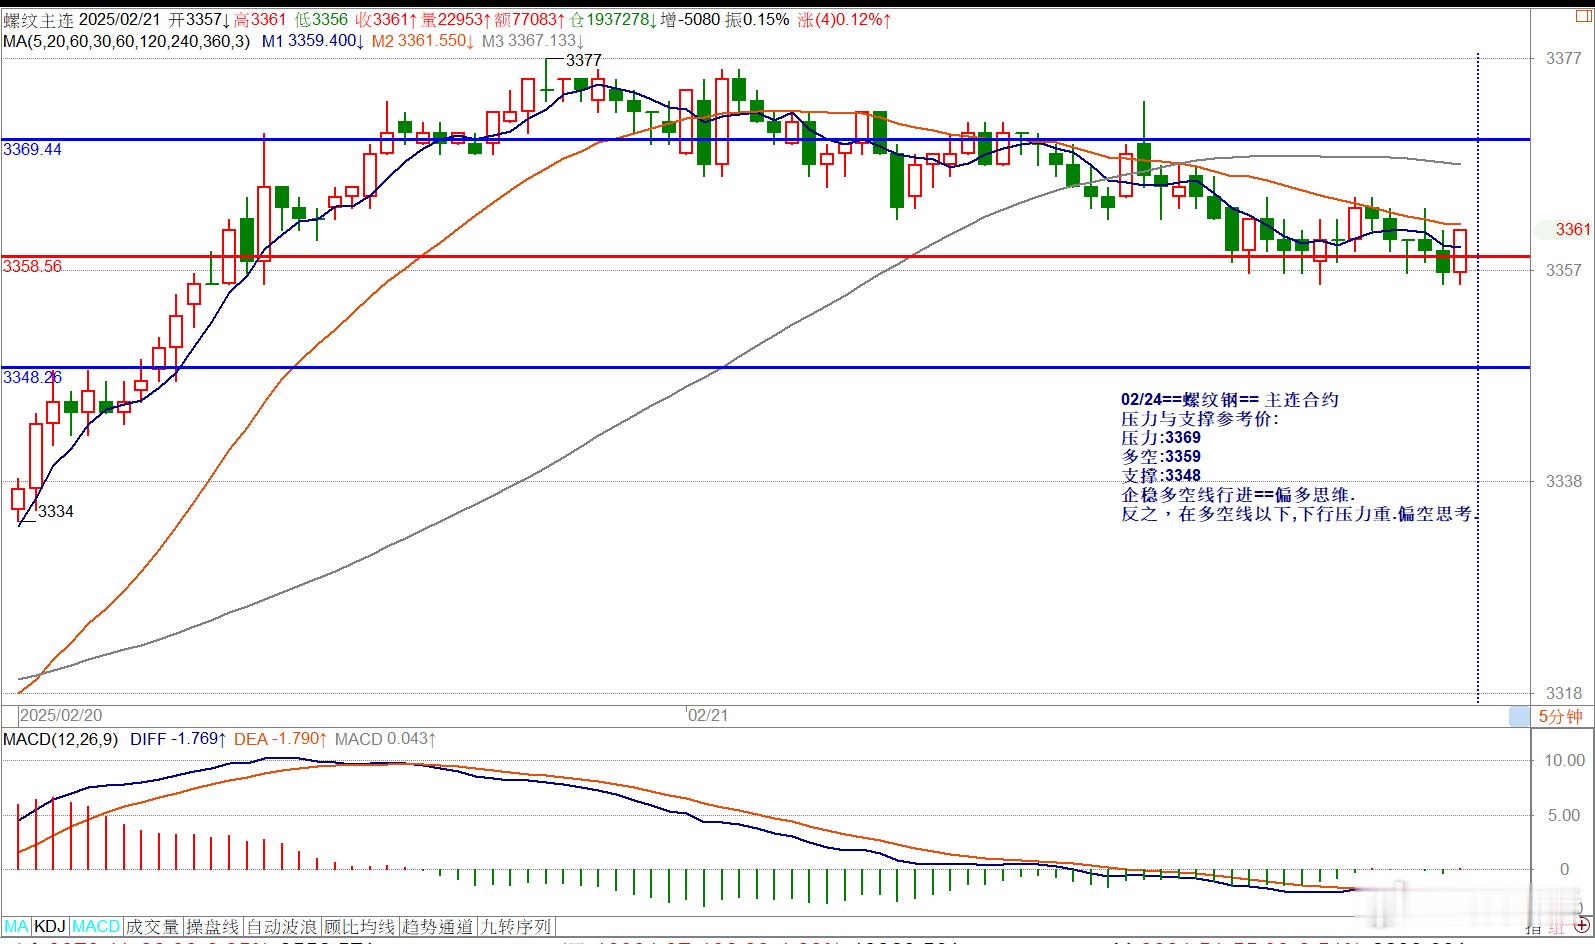Click the M1 3359.400 moving average value
This screenshot has width=1595, height=944.
(x=313, y=41)
